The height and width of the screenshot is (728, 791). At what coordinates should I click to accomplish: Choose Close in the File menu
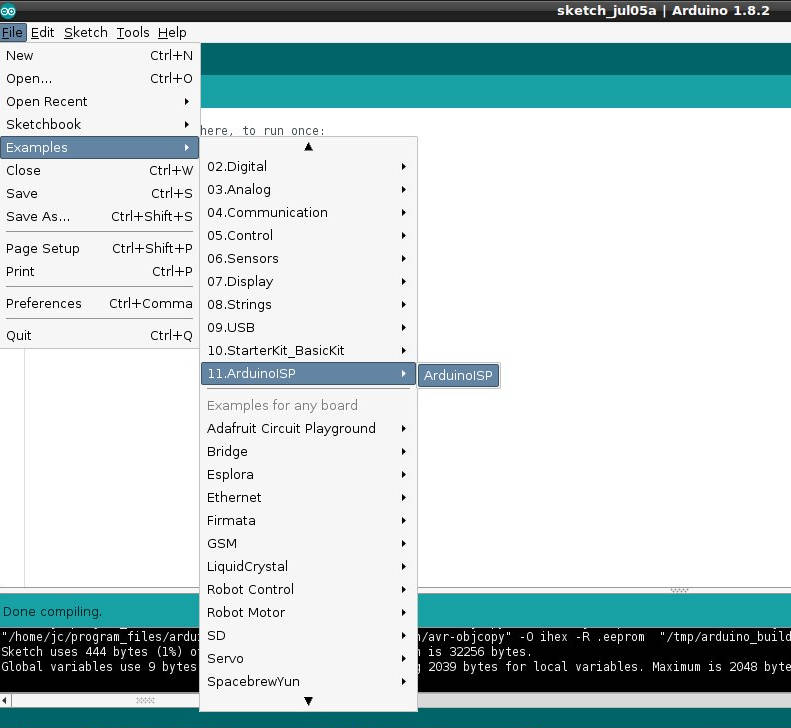pos(99,171)
